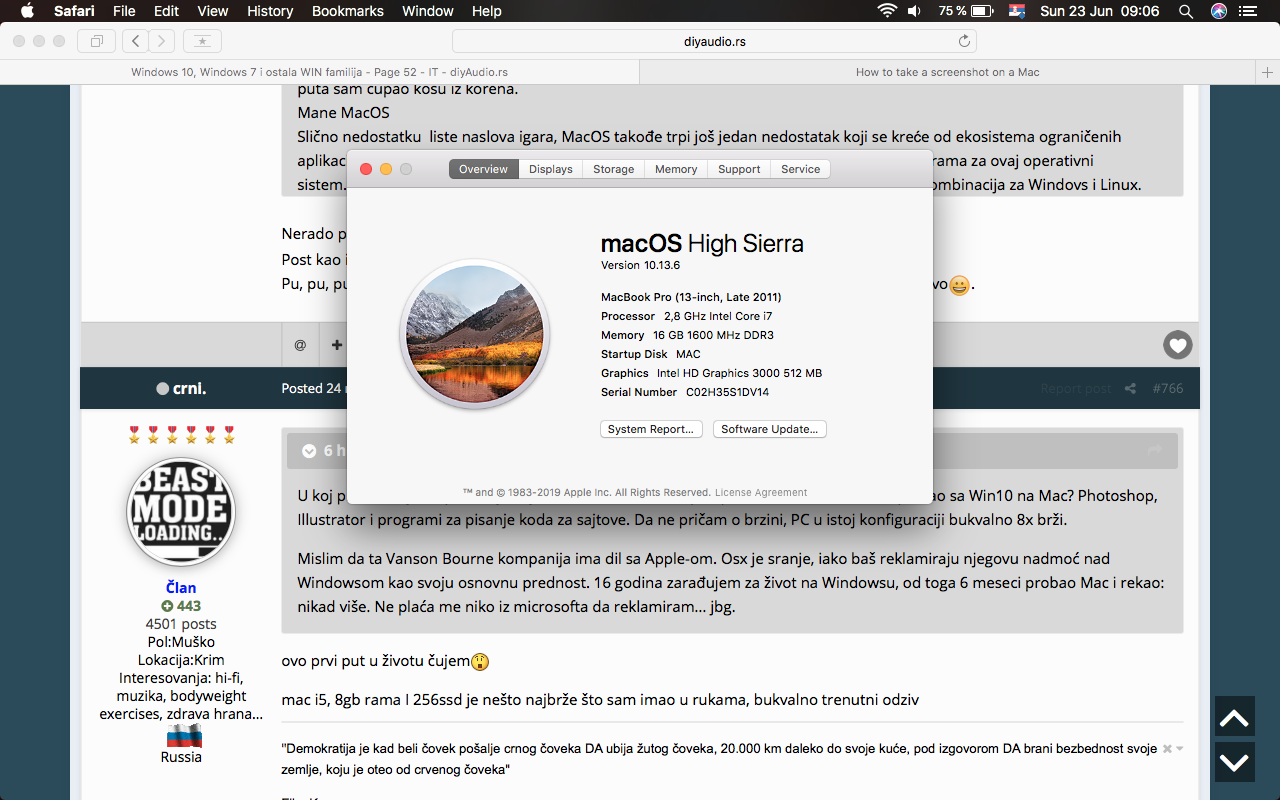Click the Serial Number value
The image size is (1280, 800).
coord(727,392)
